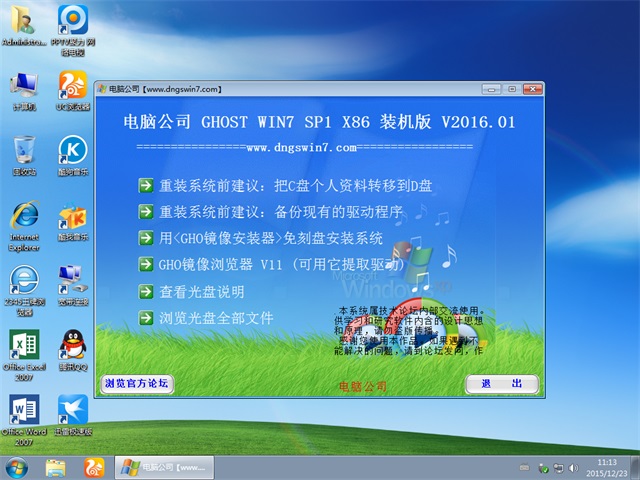This screenshot has width=640, height=480.
Task: Open the Recycle Bin icon
Action: pos(24,151)
